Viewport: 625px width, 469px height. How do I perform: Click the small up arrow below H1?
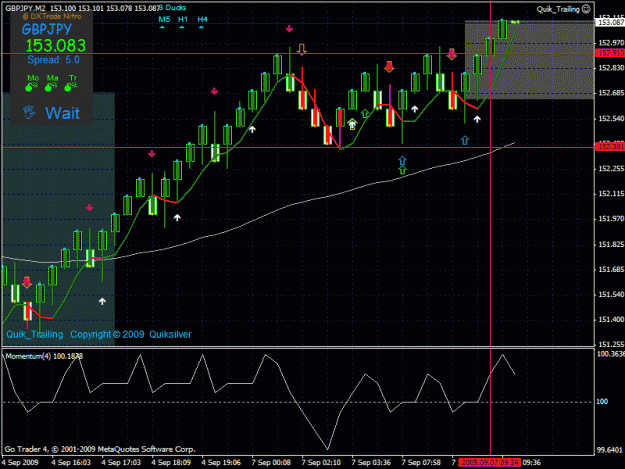(x=182, y=27)
